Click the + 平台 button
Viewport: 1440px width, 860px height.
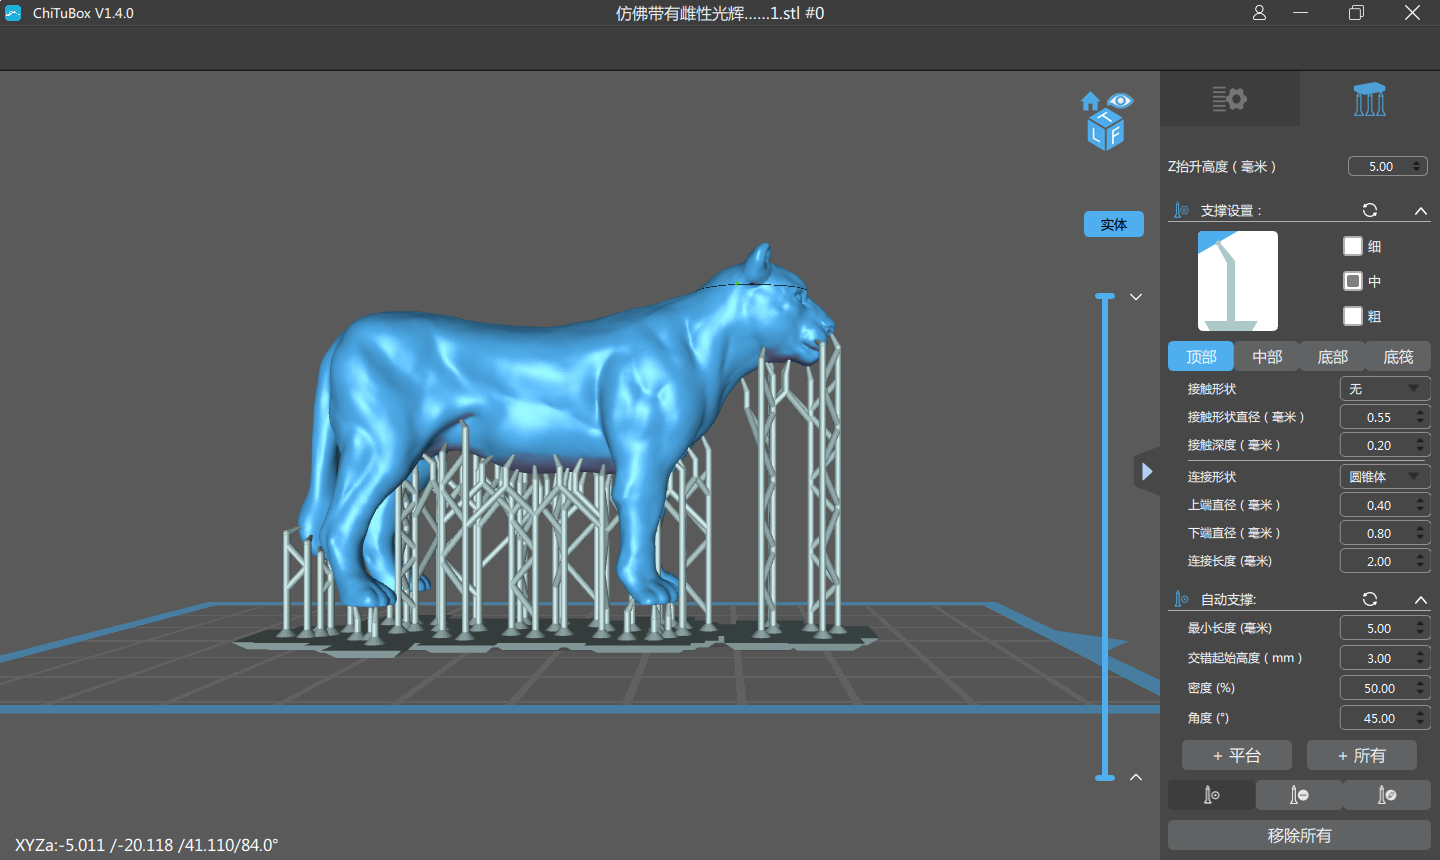point(1237,756)
